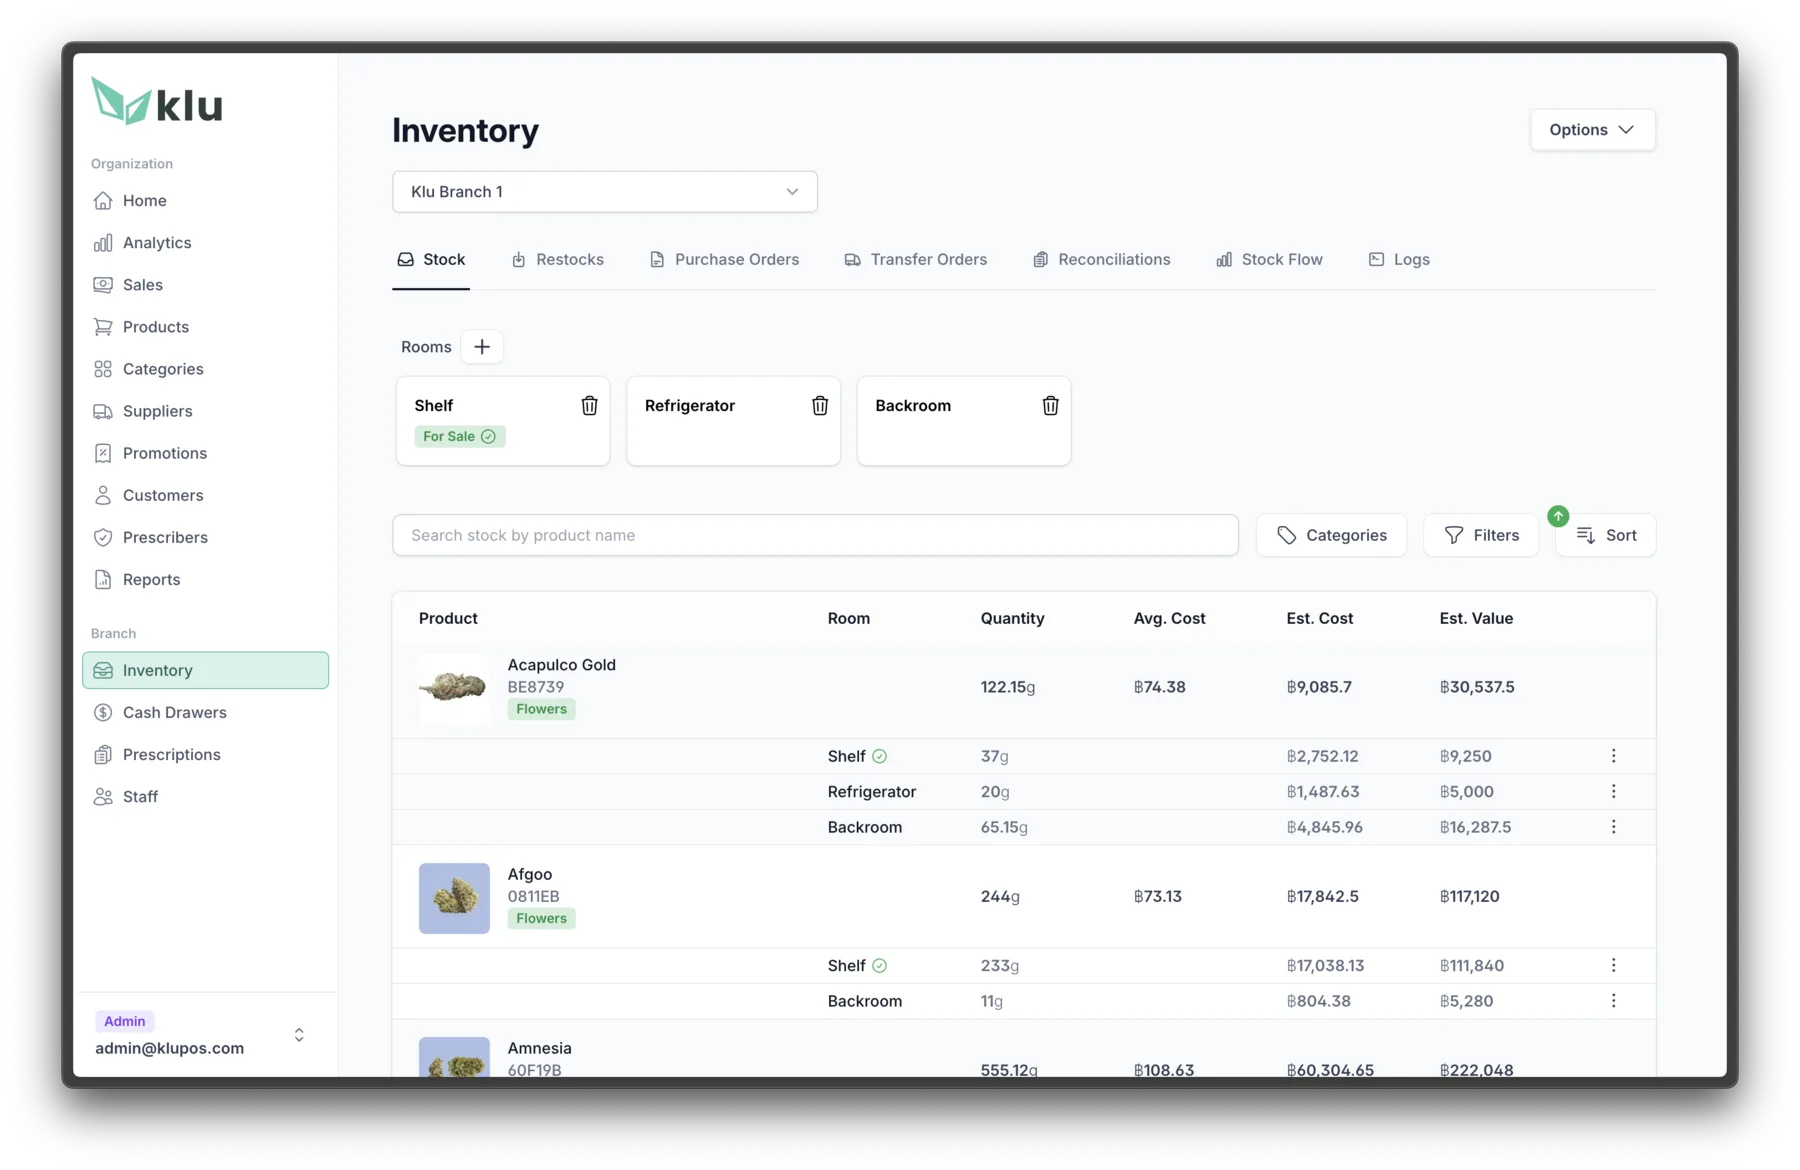This screenshot has width=1800, height=1170.
Task: Delete the Backroom room
Action: [1050, 405]
